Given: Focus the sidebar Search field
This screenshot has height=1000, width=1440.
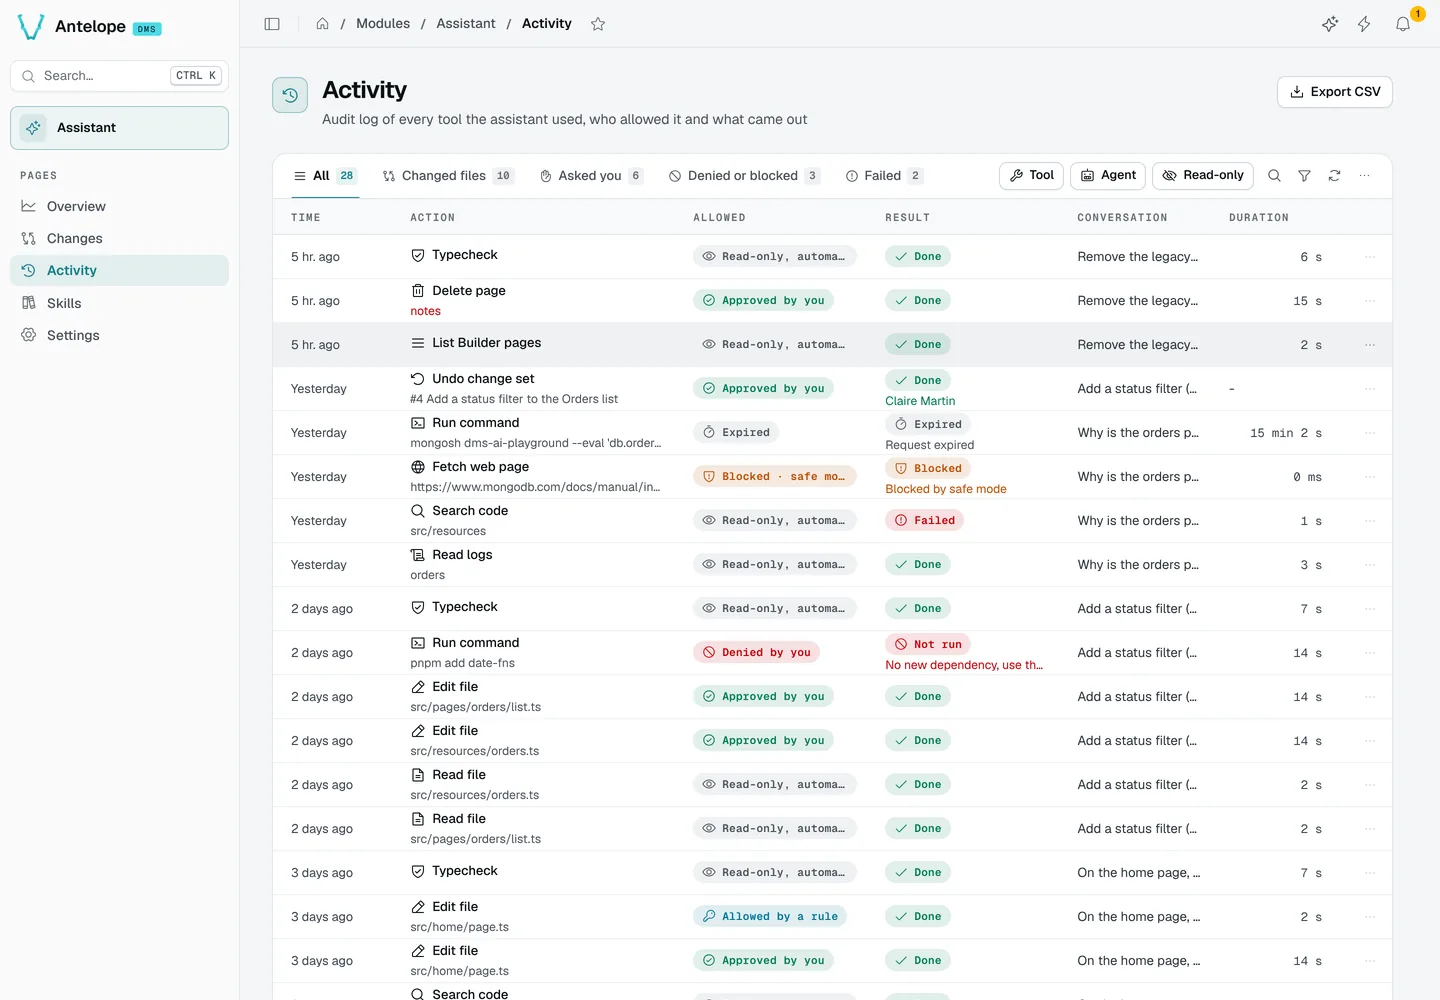Looking at the screenshot, I should 119,76.
